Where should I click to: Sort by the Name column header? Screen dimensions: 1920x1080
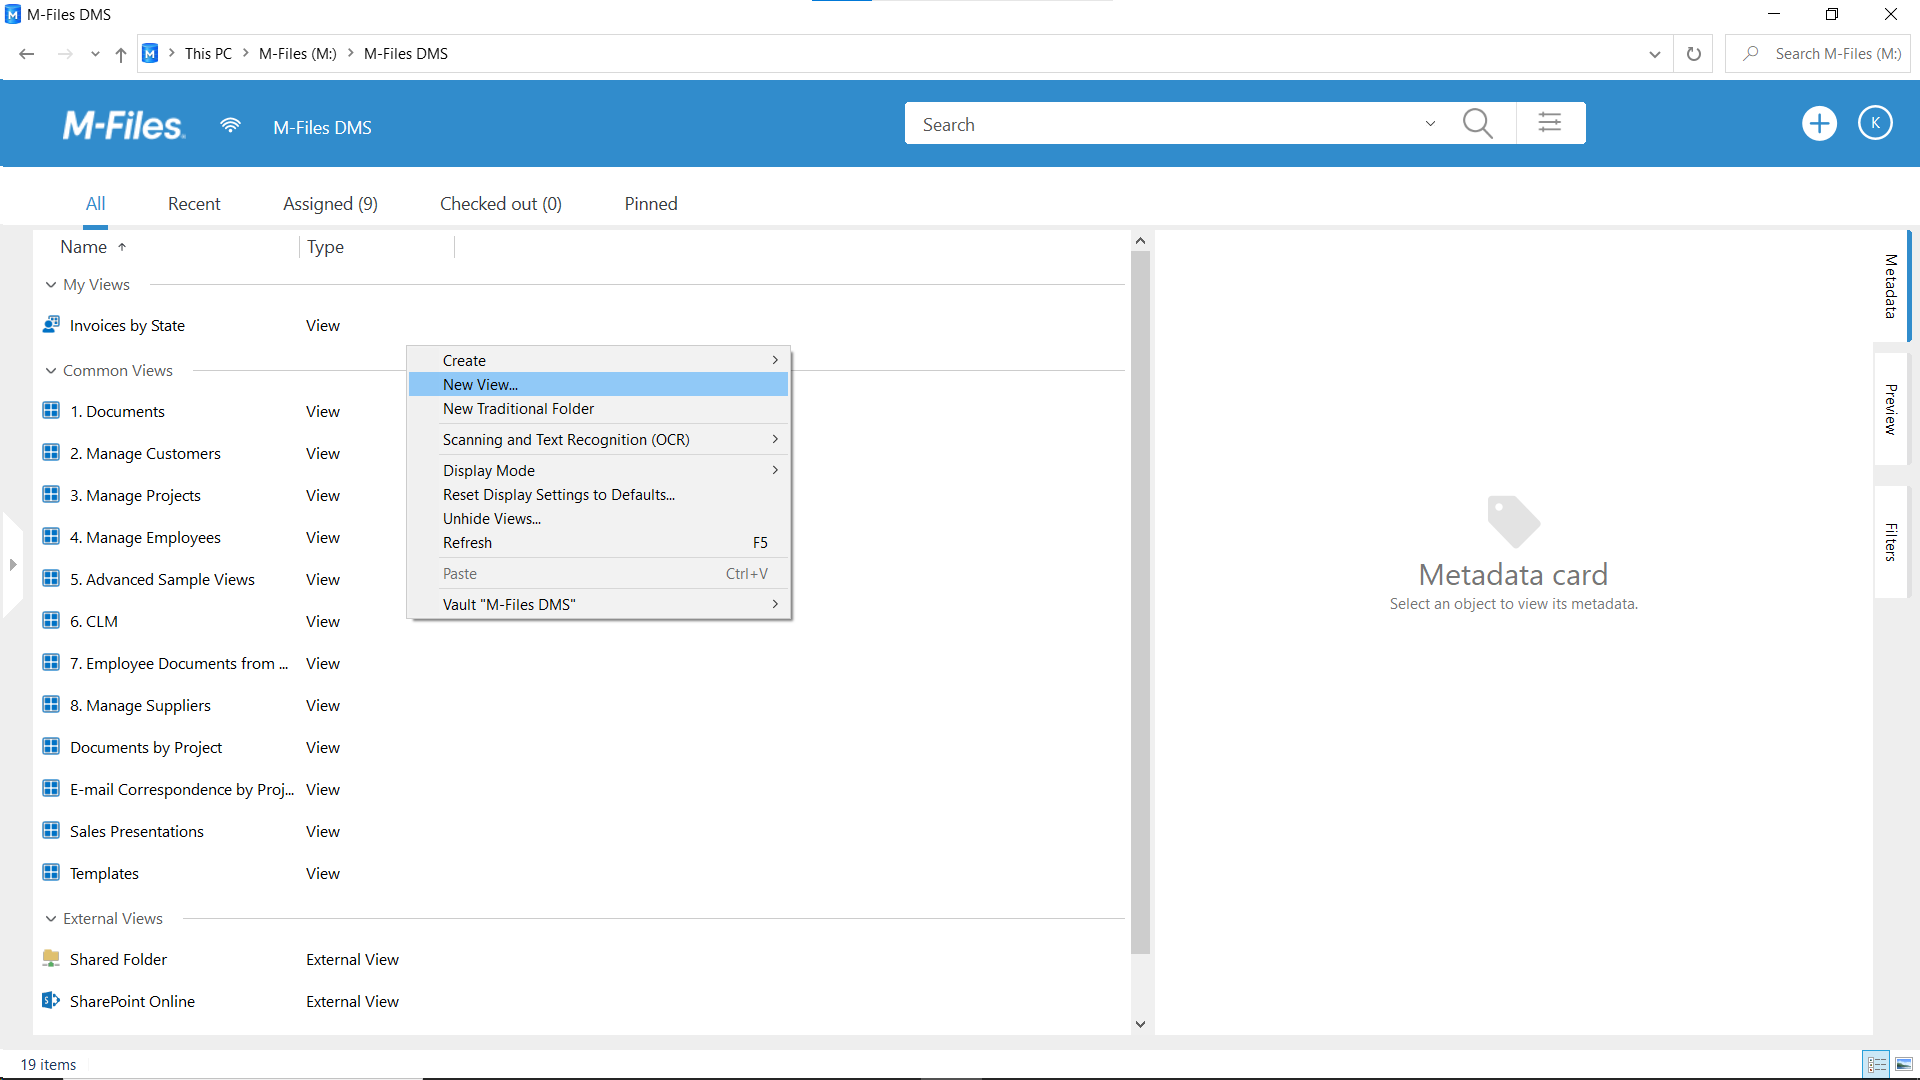click(84, 247)
